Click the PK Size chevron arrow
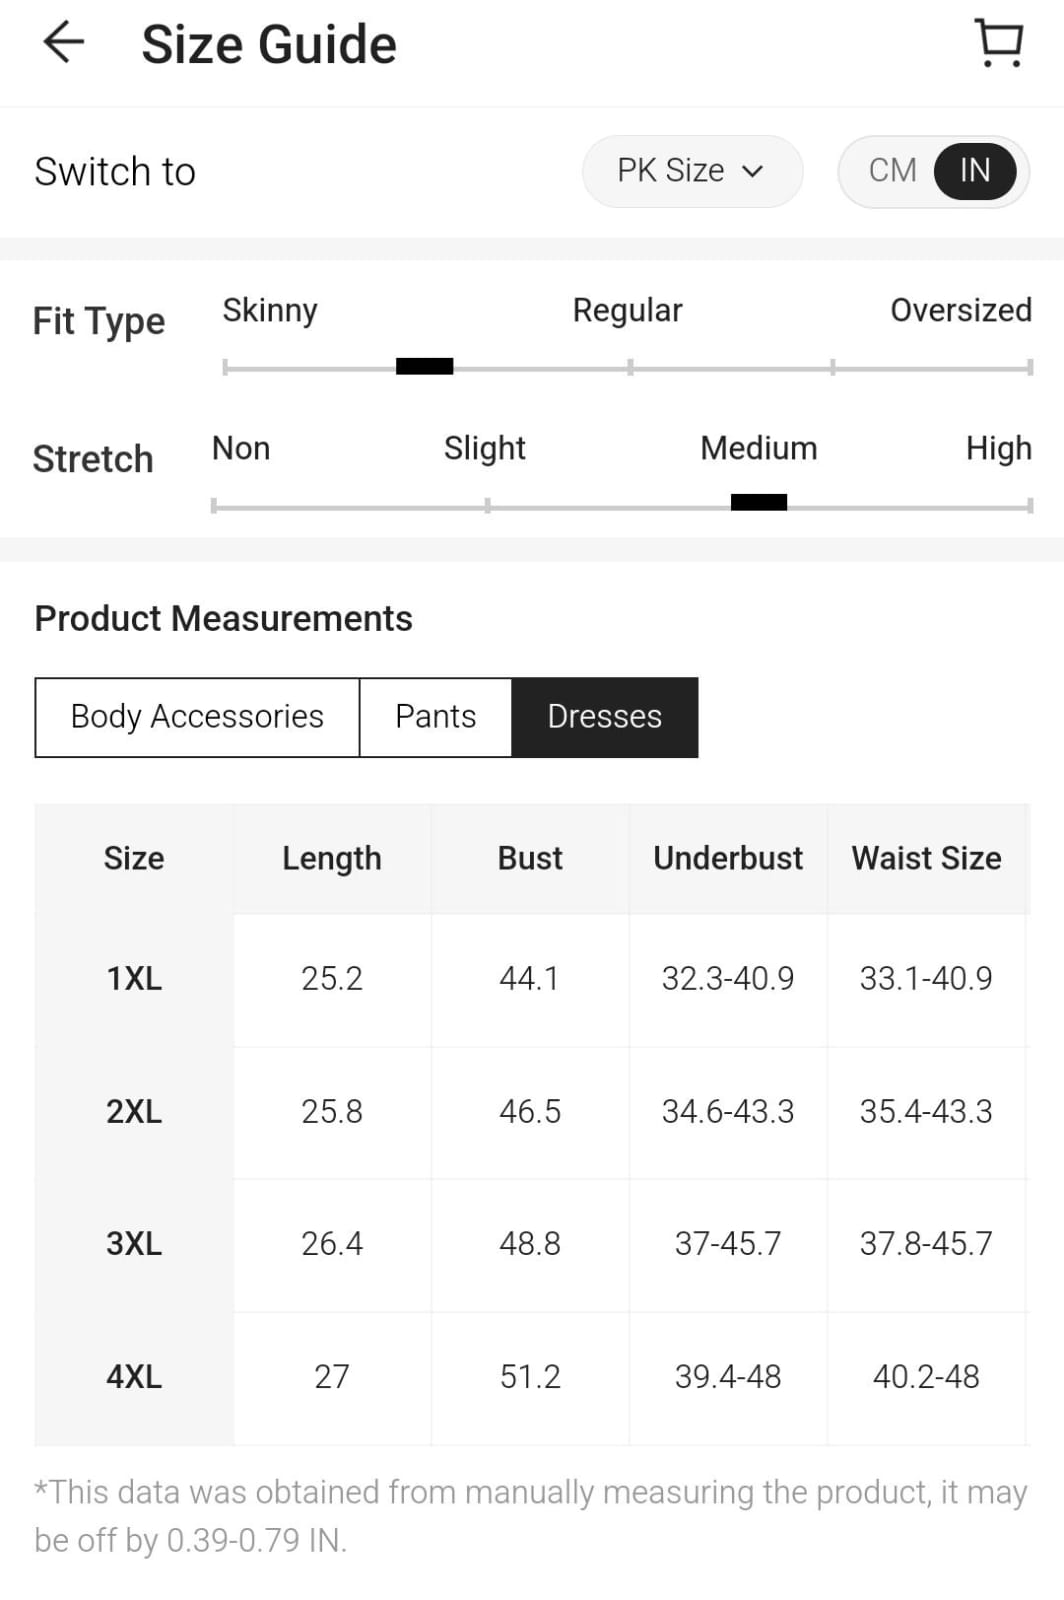The width and height of the screenshot is (1064, 1600). click(753, 172)
